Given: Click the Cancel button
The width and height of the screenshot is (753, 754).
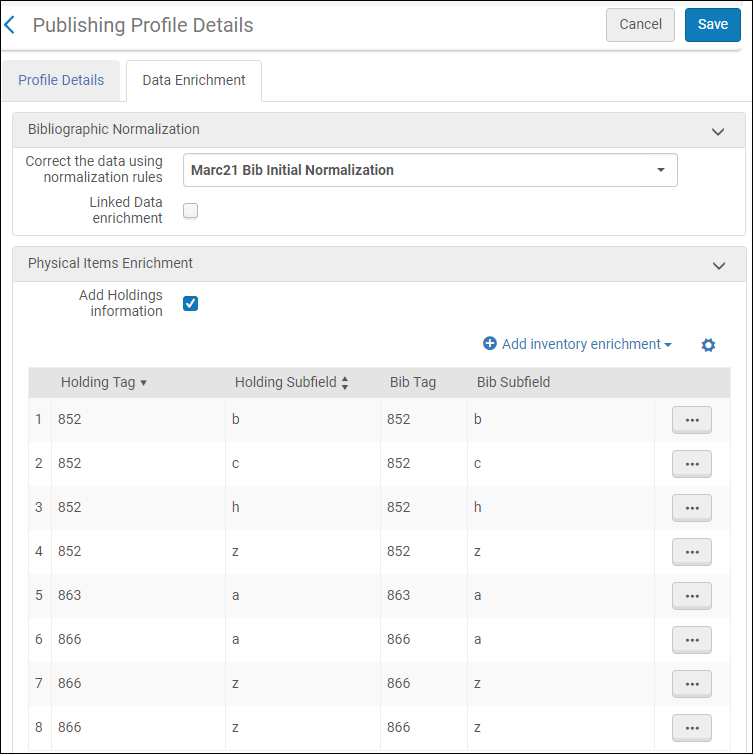Looking at the screenshot, I should (640, 25).
